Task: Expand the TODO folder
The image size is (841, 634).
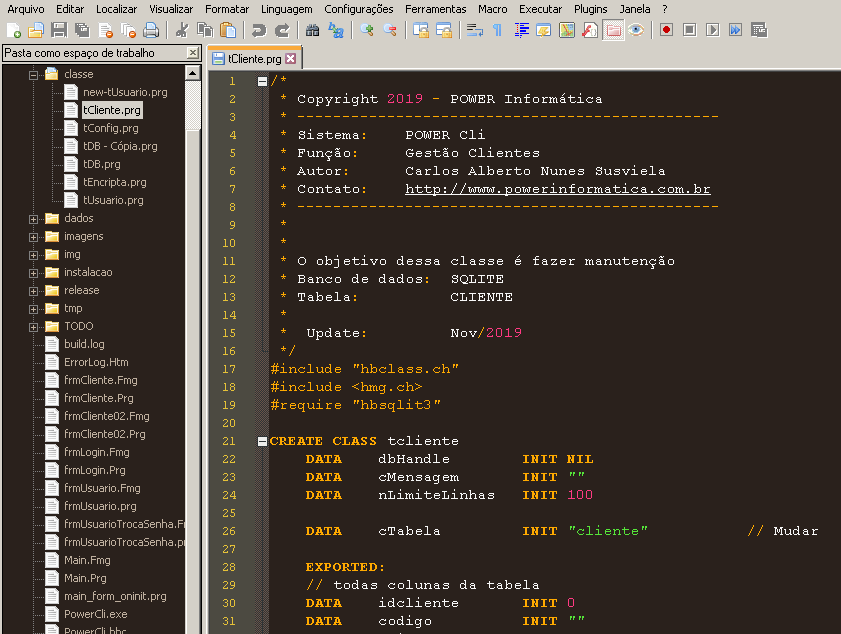Action: click(x=33, y=327)
